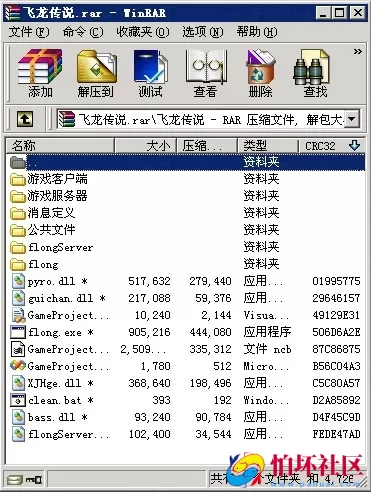Click the CRC32 value 01995775
The height and width of the screenshot is (492, 371).
pos(336,281)
